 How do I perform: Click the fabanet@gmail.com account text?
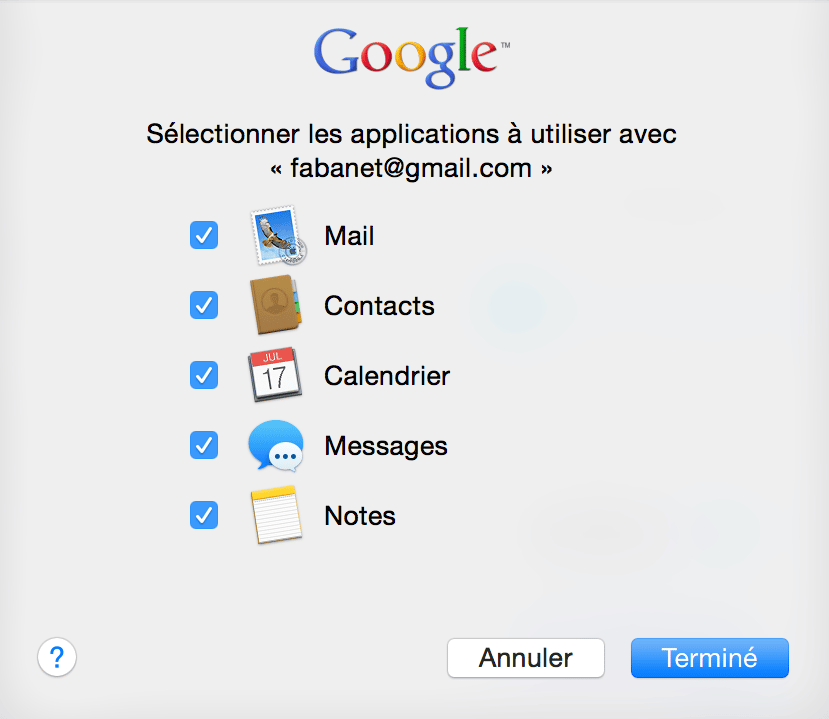[411, 169]
